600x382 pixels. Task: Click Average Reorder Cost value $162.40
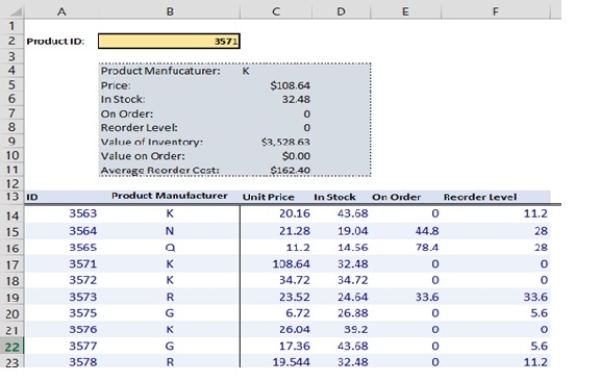click(290, 170)
